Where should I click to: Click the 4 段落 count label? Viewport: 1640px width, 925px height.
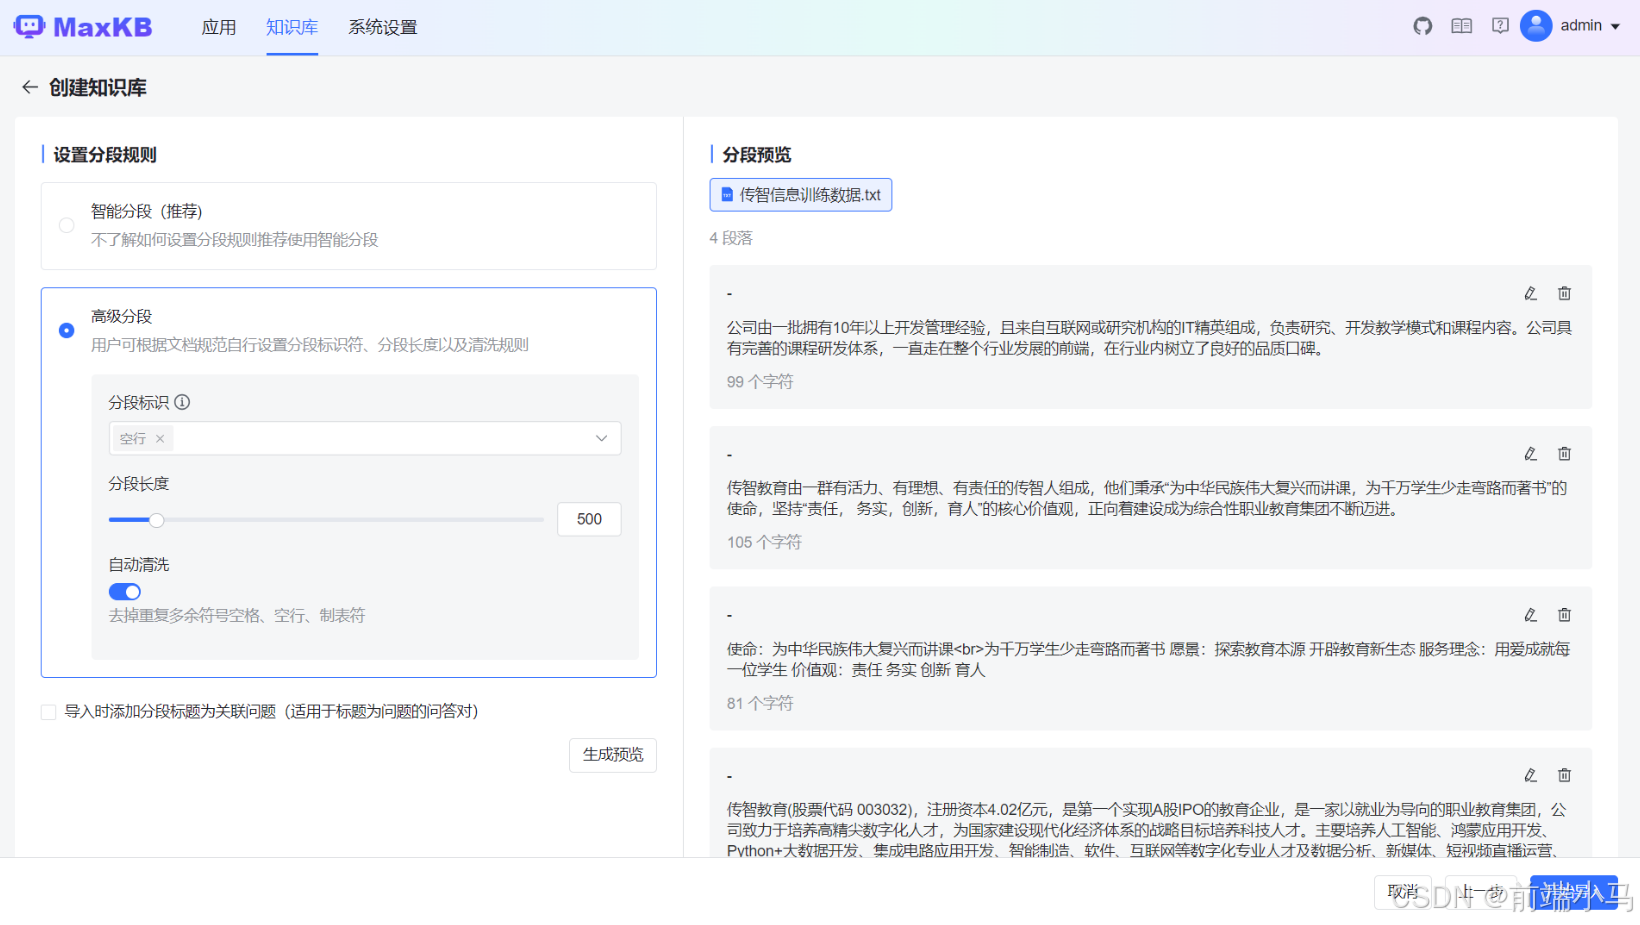pyautogui.click(x=731, y=238)
